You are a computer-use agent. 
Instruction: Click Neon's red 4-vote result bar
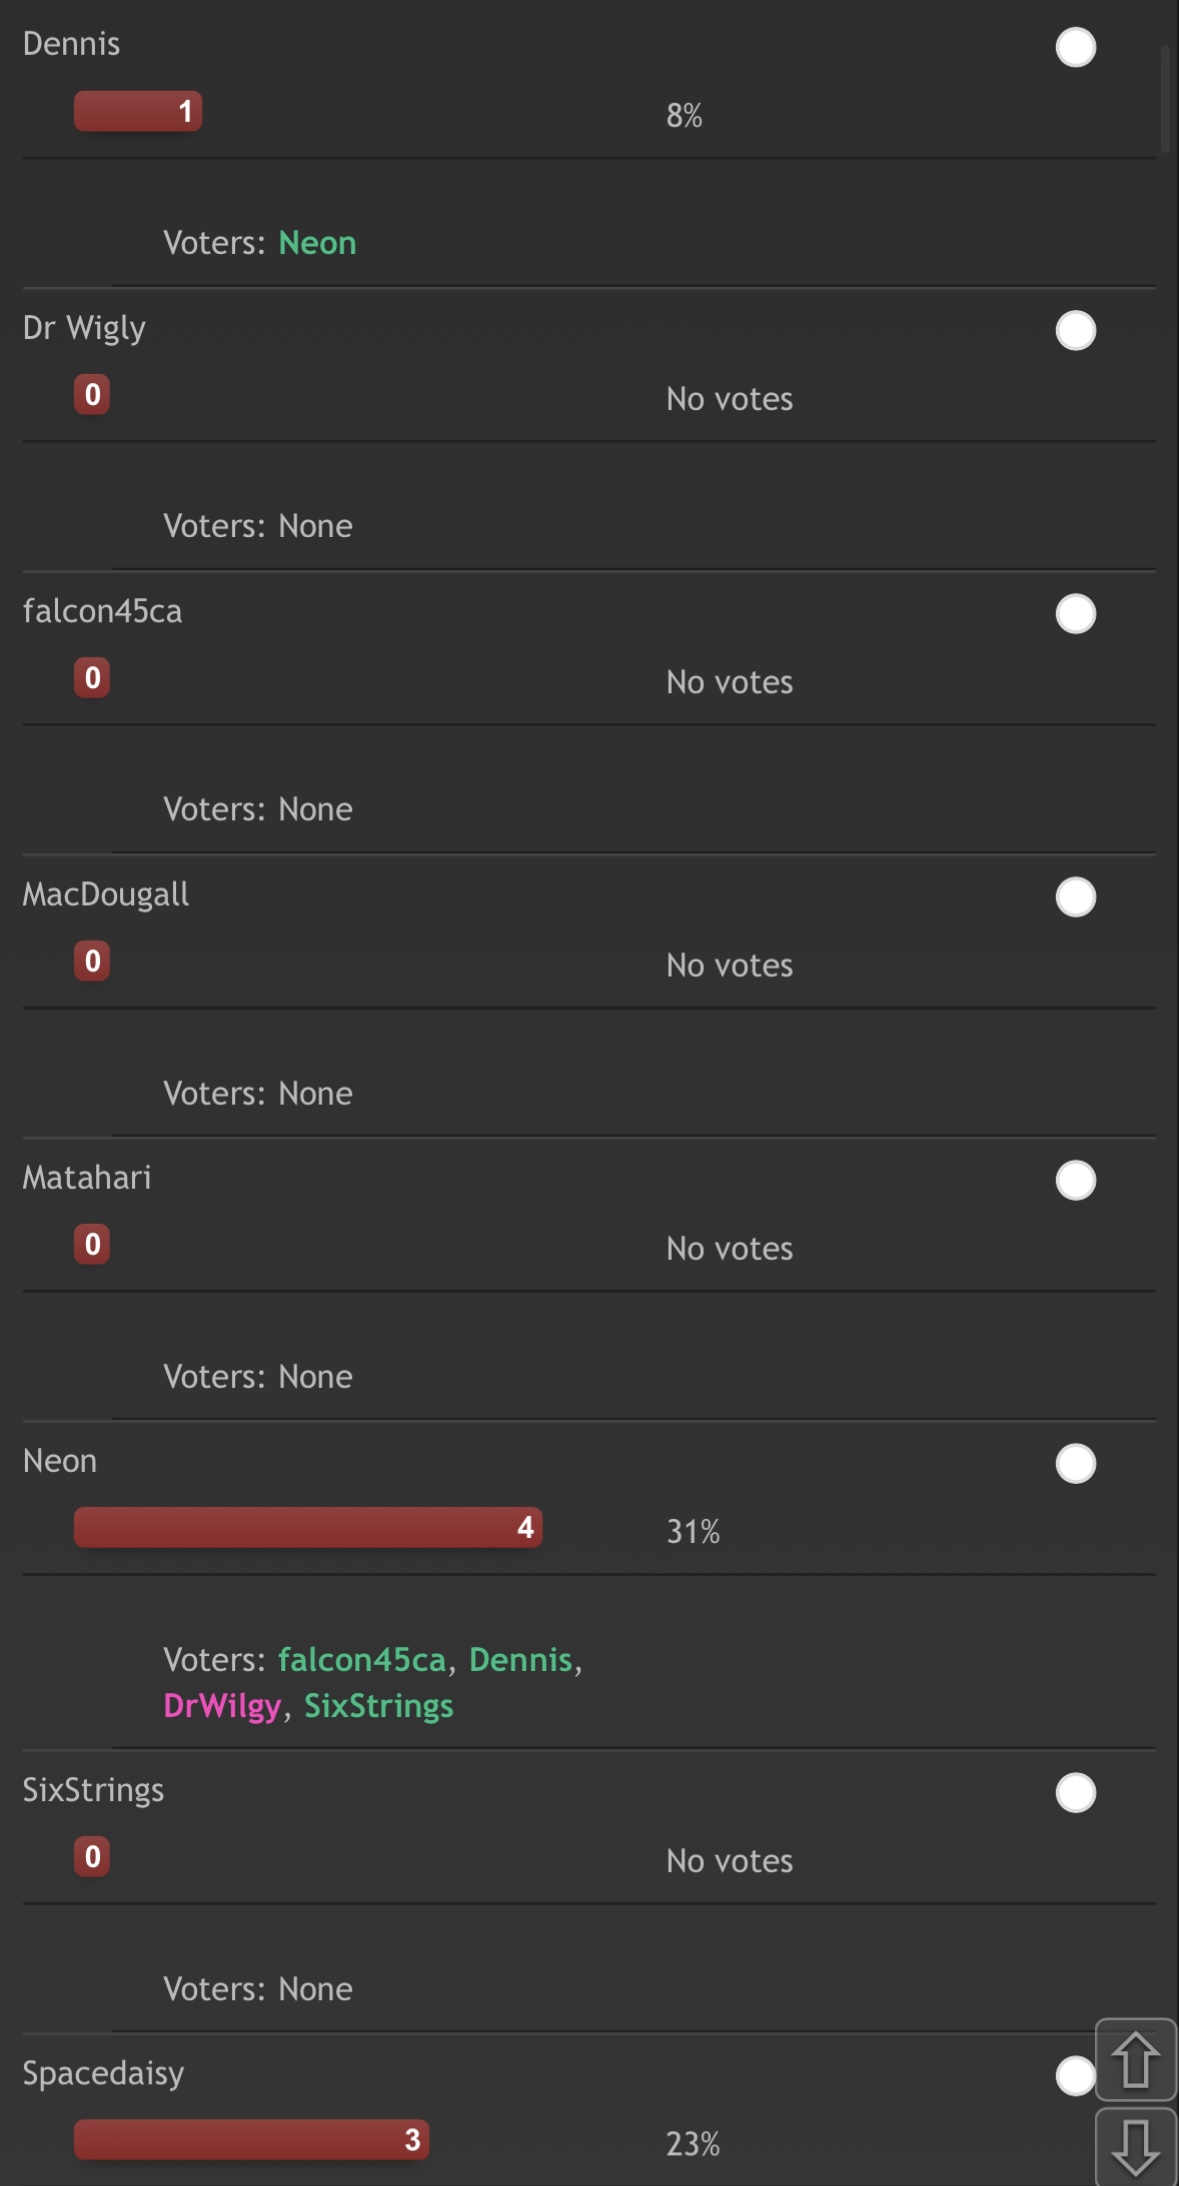[308, 1527]
